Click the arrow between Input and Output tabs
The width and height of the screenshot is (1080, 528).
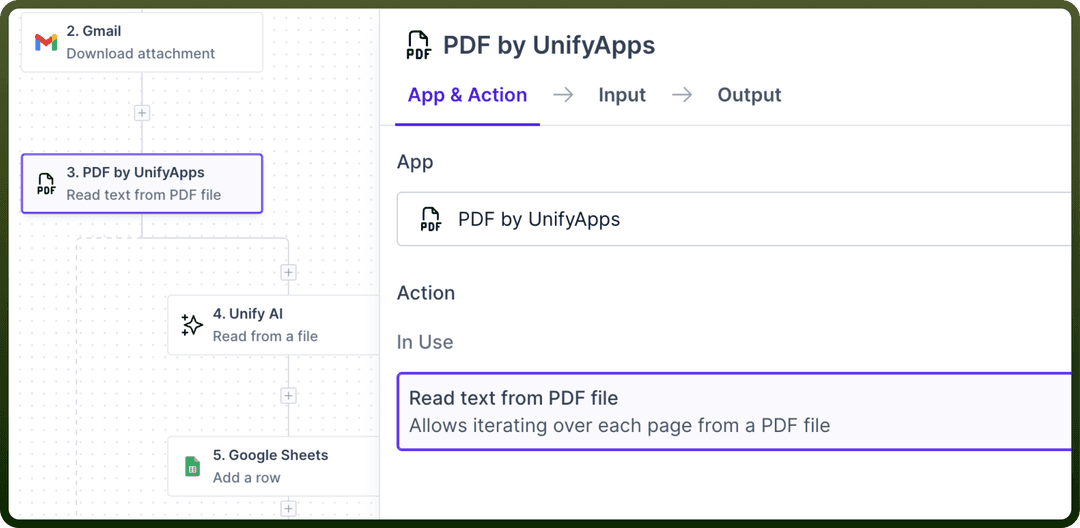[682, 95]
